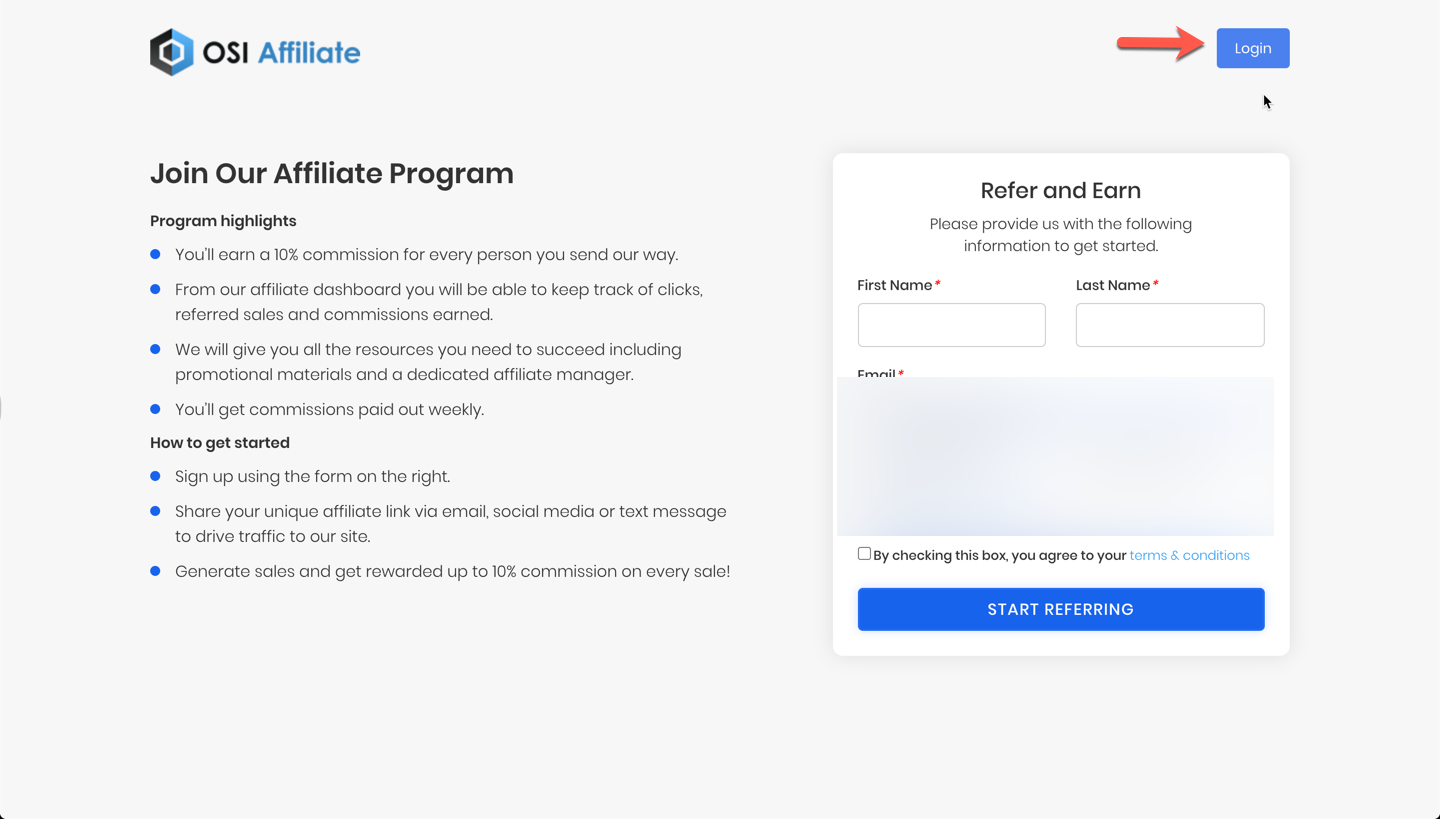The width and height of the screenshot is (1440, 819).
Task: Click the 'OSI Affiliate' brand text
Action: click(x=283, y=52)
